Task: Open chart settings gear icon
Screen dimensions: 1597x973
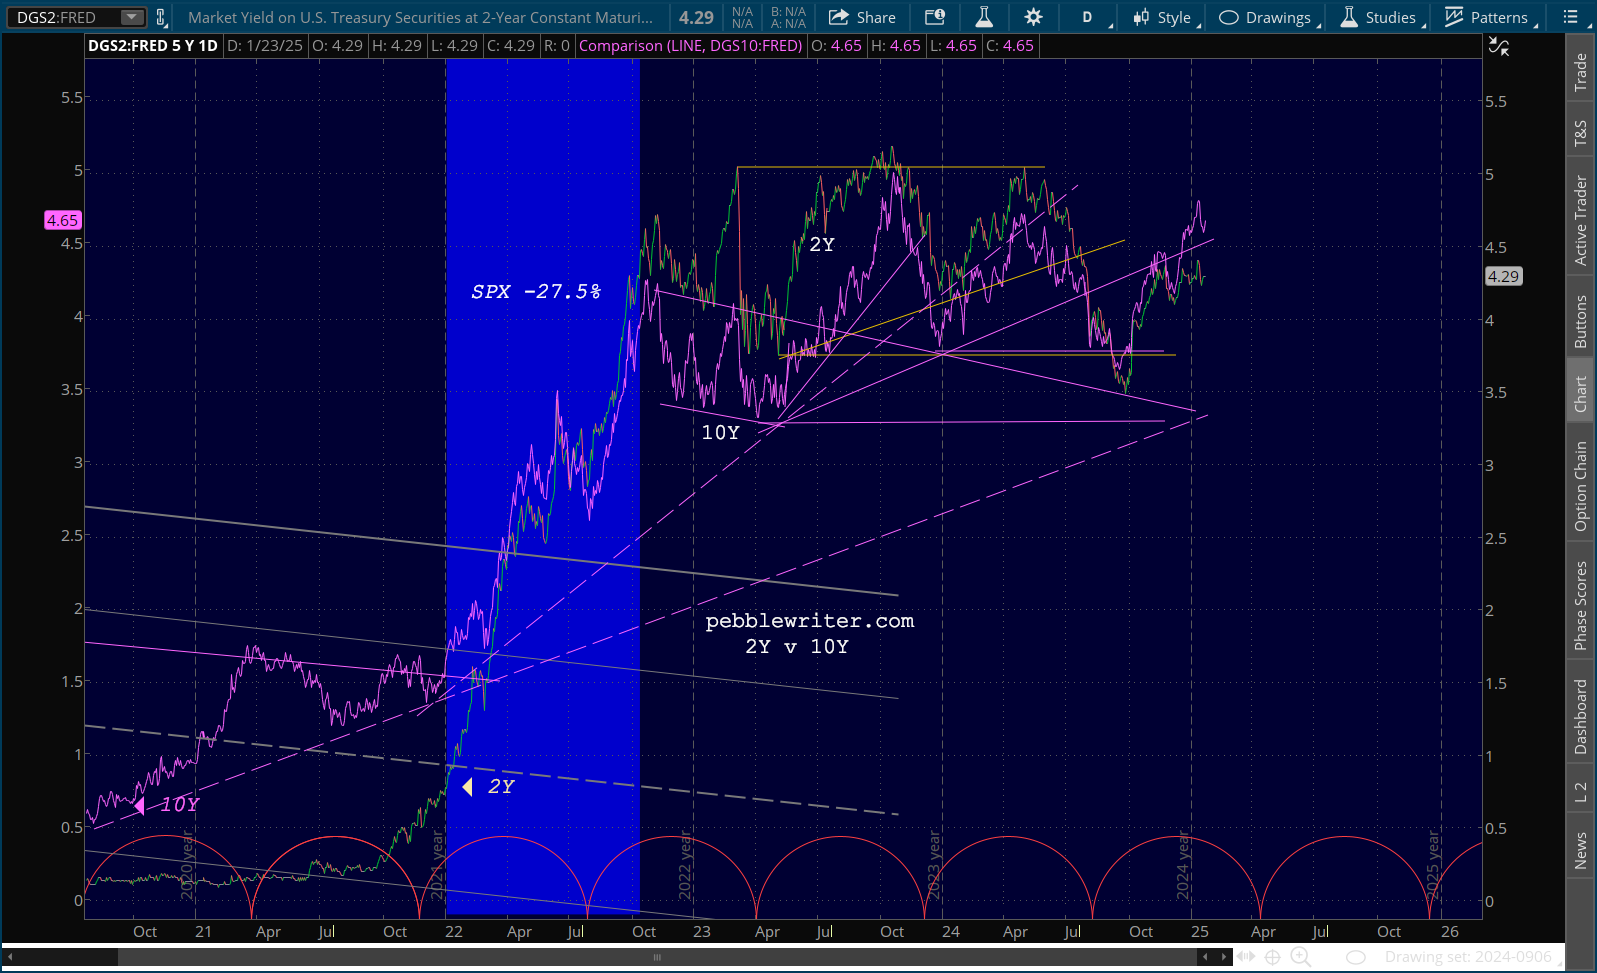Action: point(1033,17)
